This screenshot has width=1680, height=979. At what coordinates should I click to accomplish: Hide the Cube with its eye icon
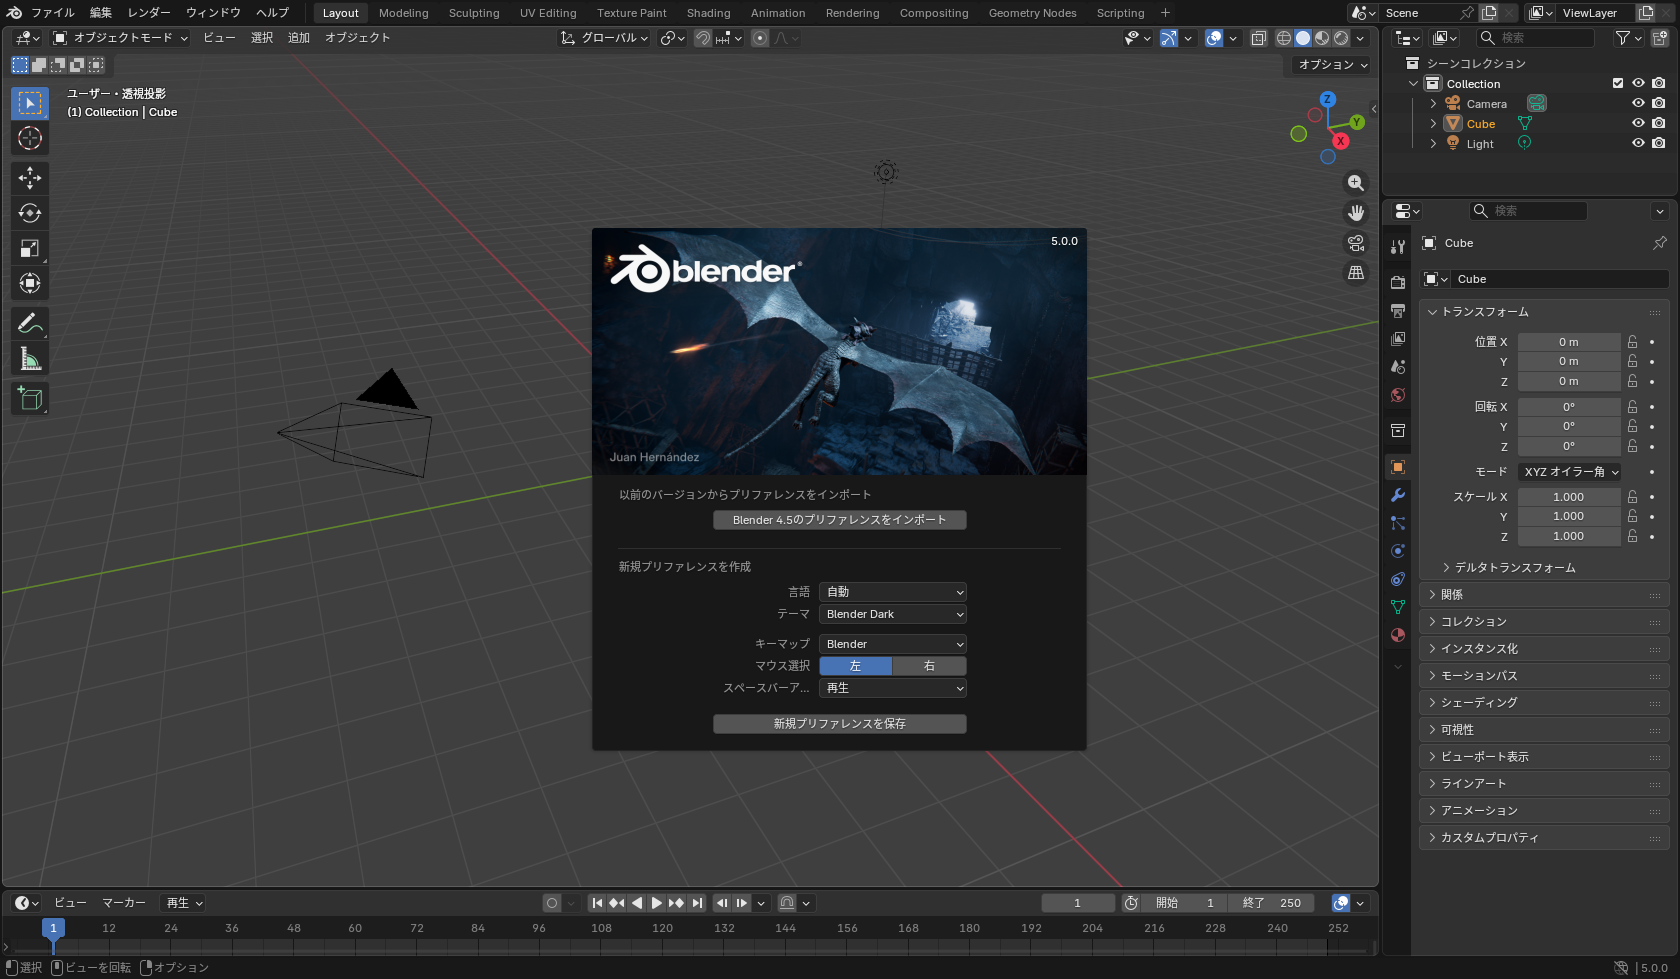point(1638,122)
